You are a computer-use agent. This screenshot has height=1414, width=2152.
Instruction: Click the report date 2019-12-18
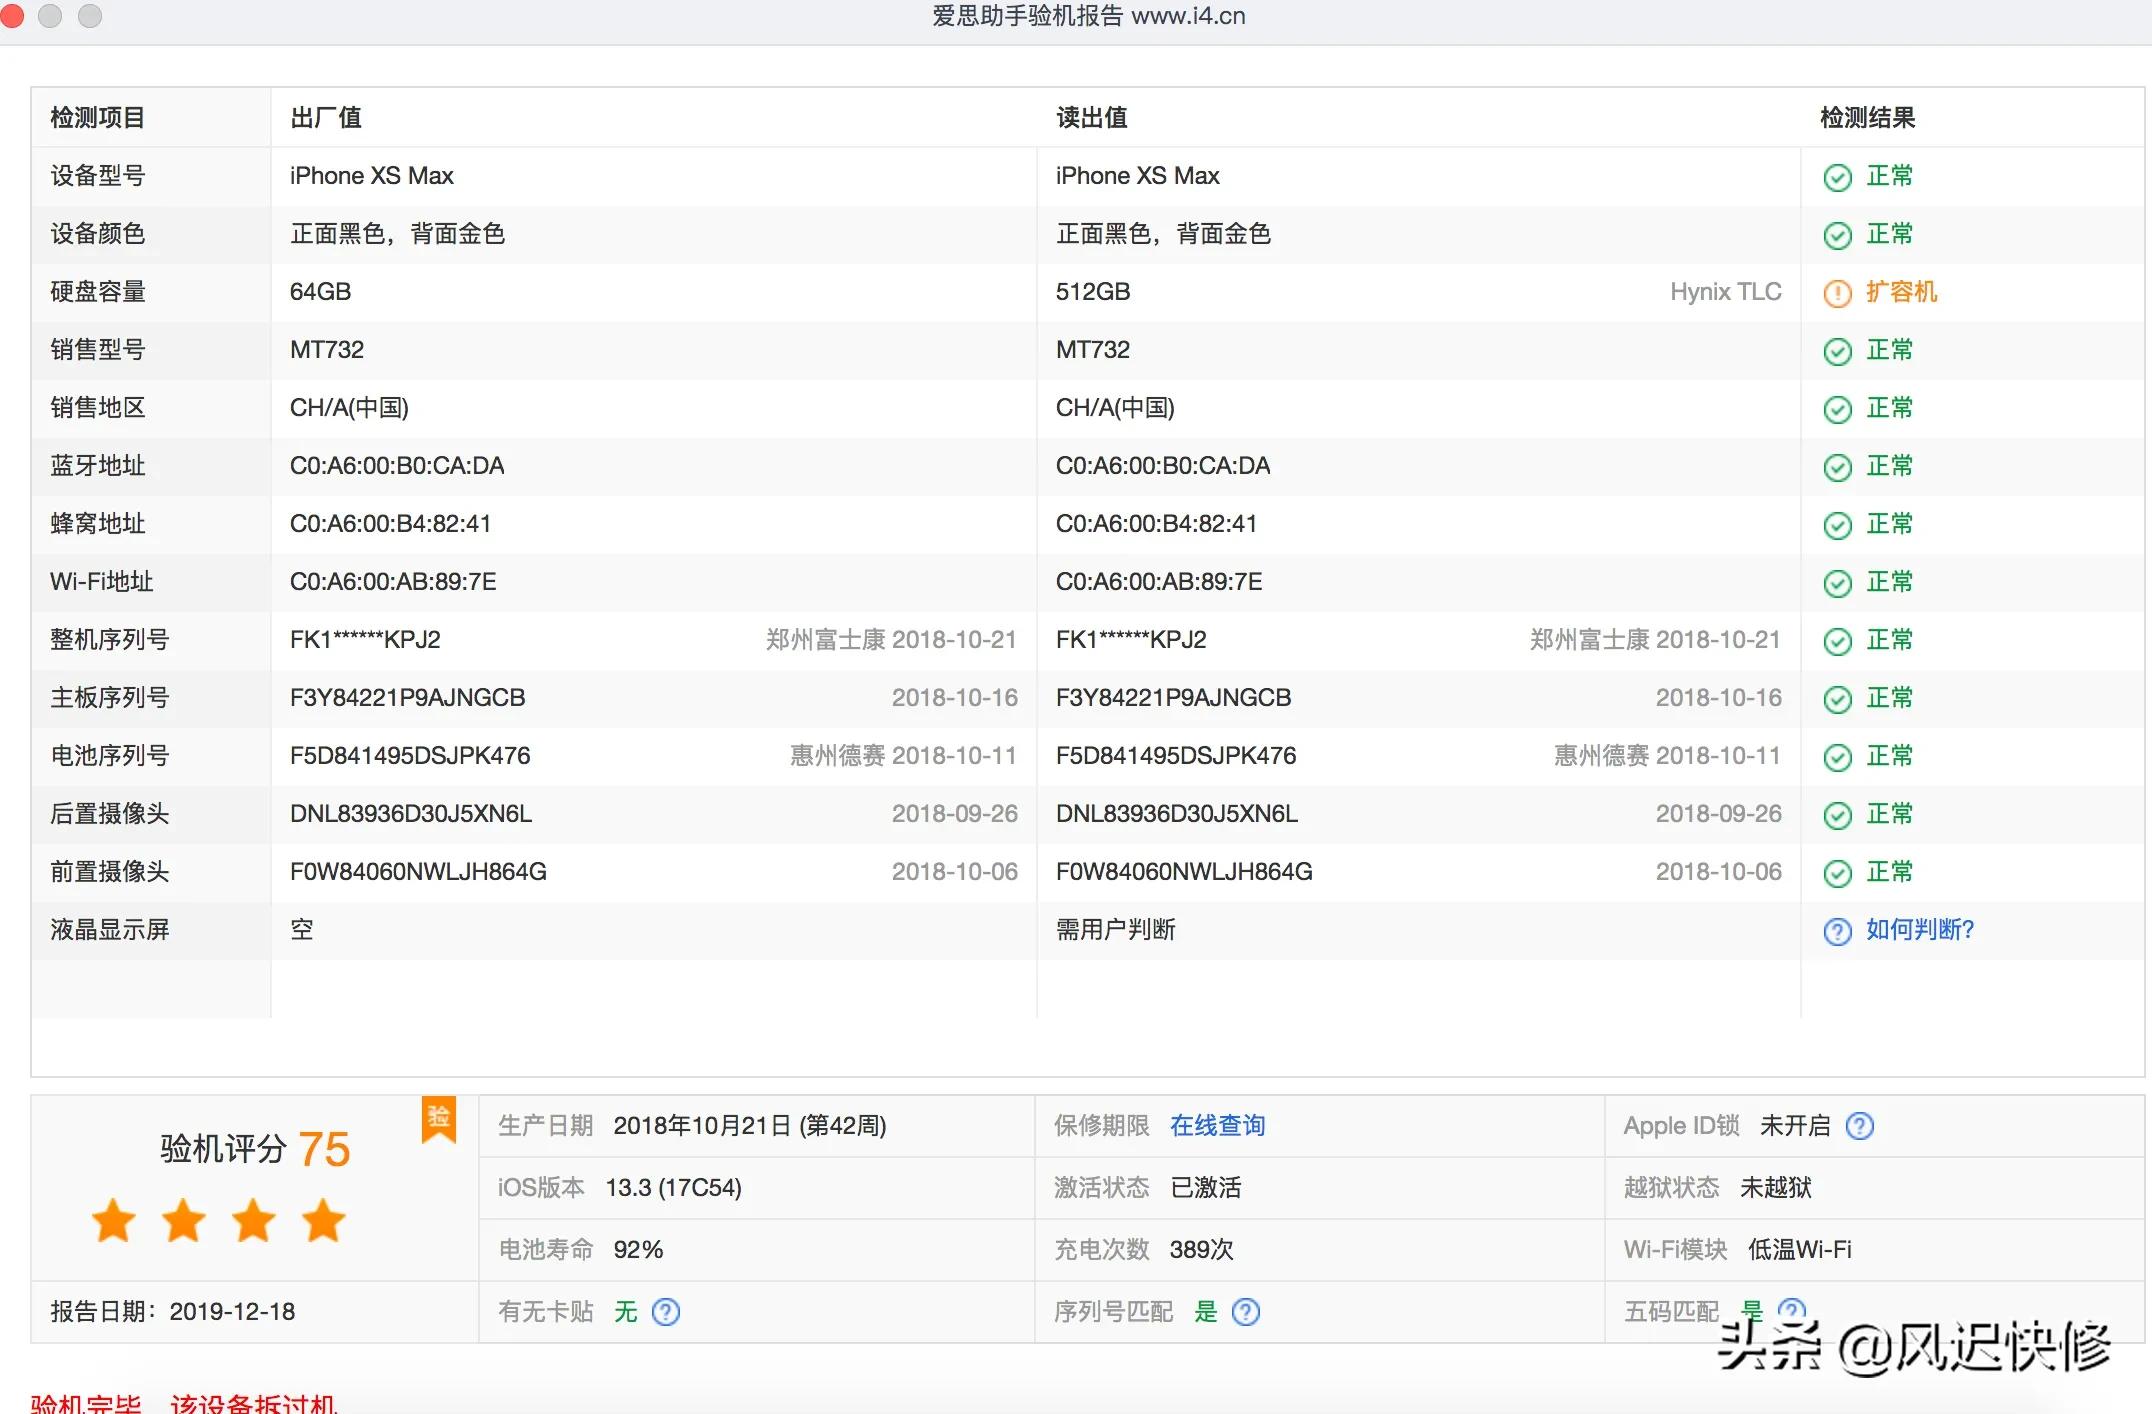click(232, 1312)
